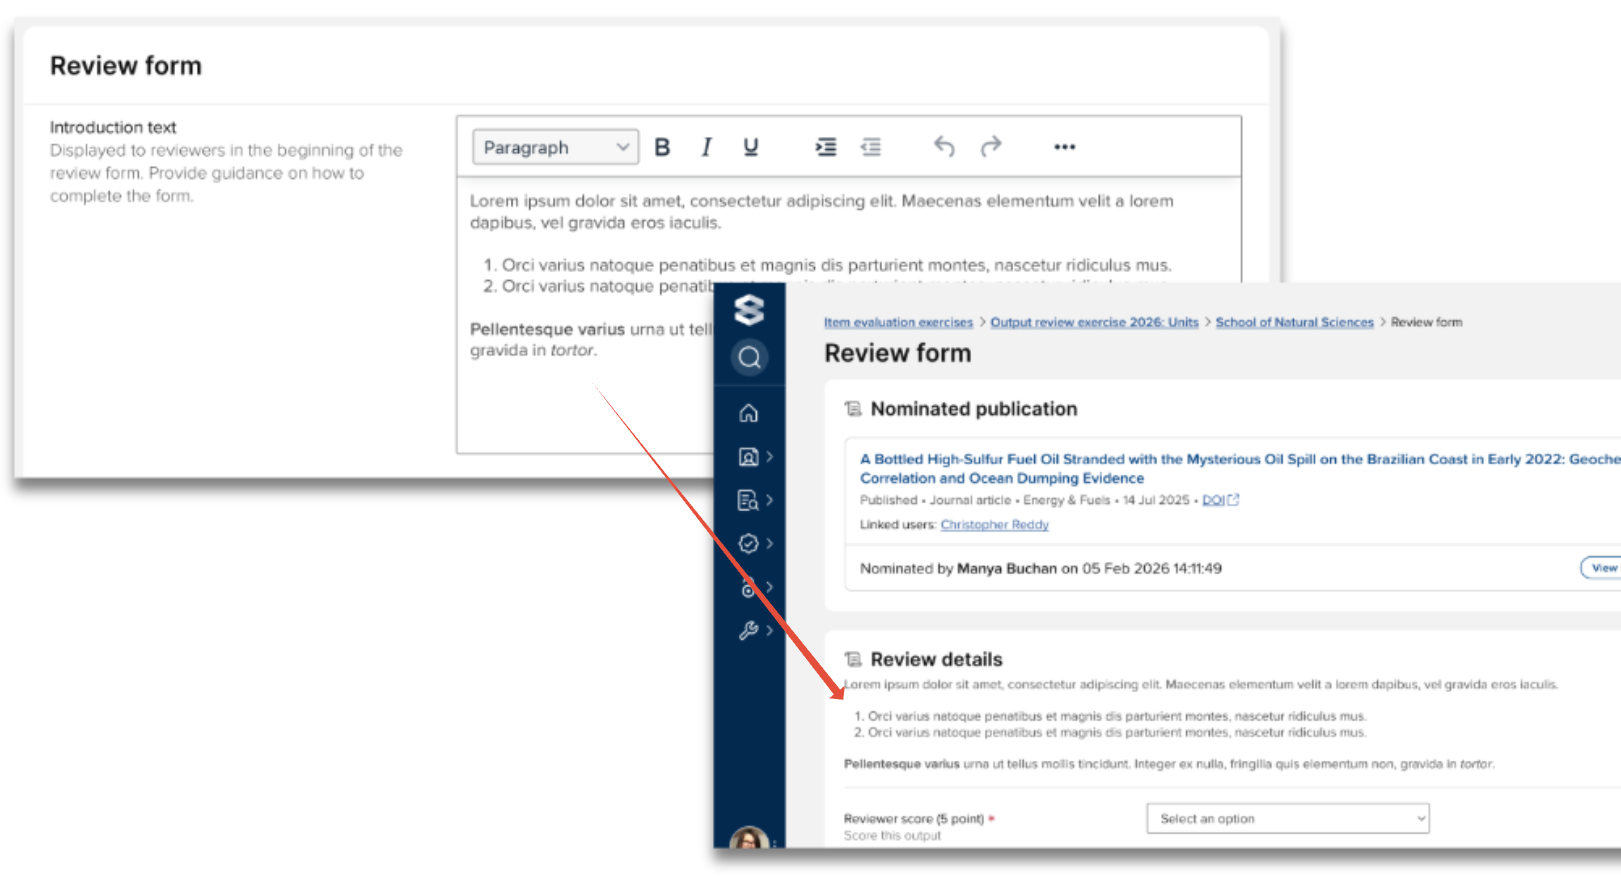Open the Paragraph style dropdown
1621x876 pixels.
pos(555,147)
